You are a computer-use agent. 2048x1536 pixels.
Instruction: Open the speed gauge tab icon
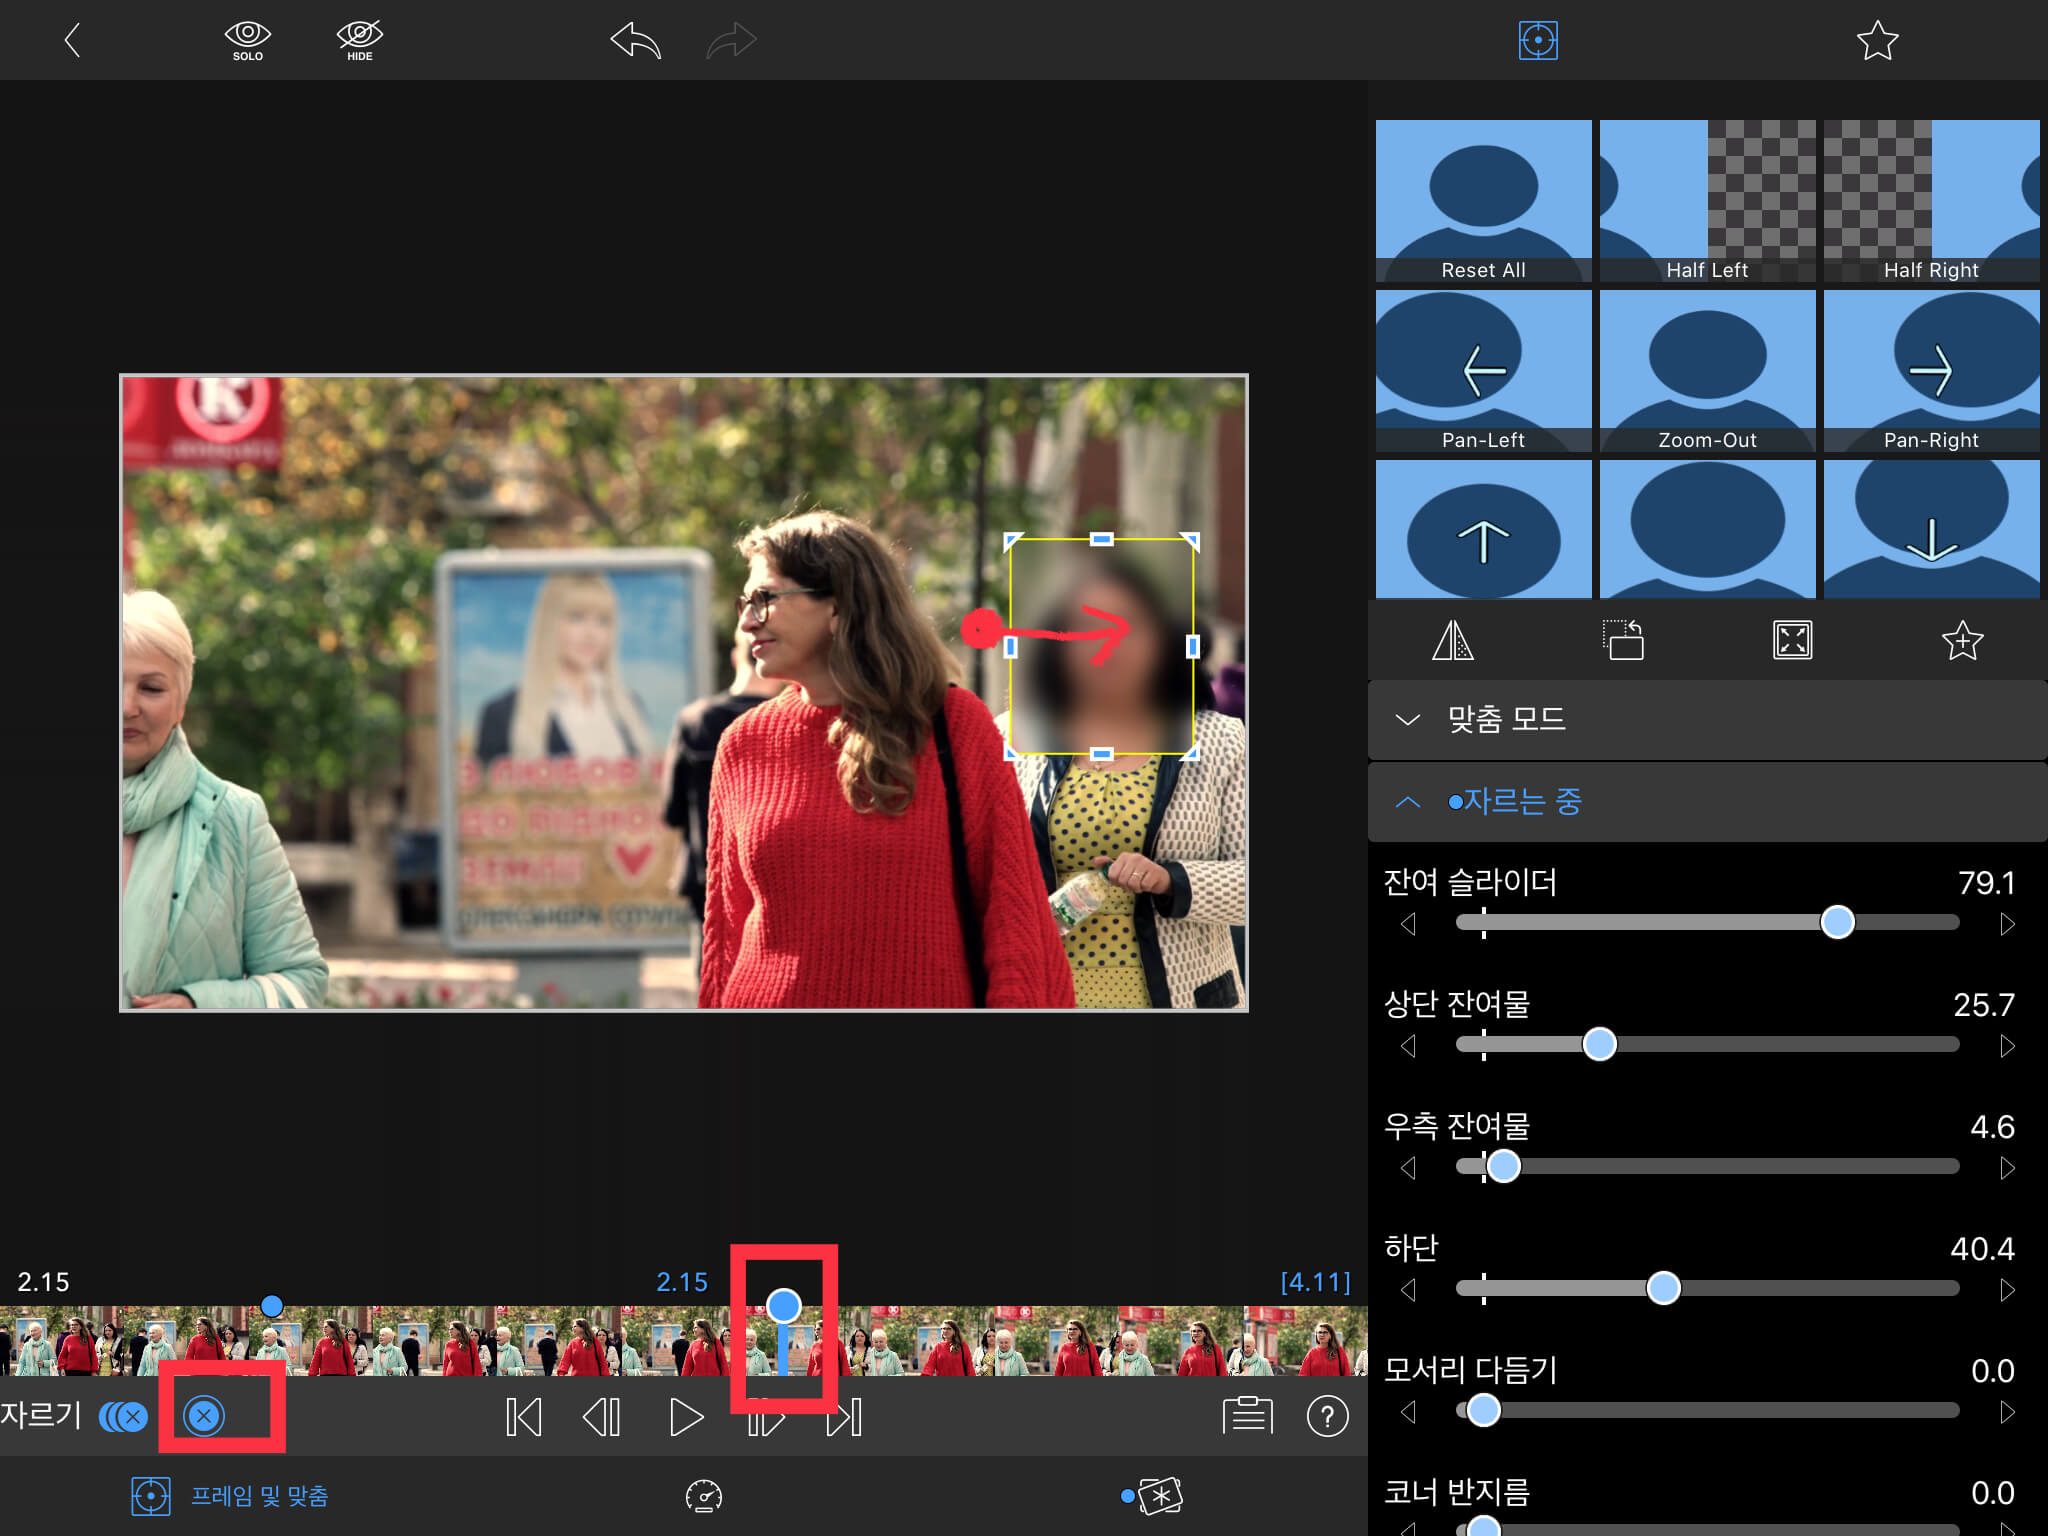click(704, 1496)
